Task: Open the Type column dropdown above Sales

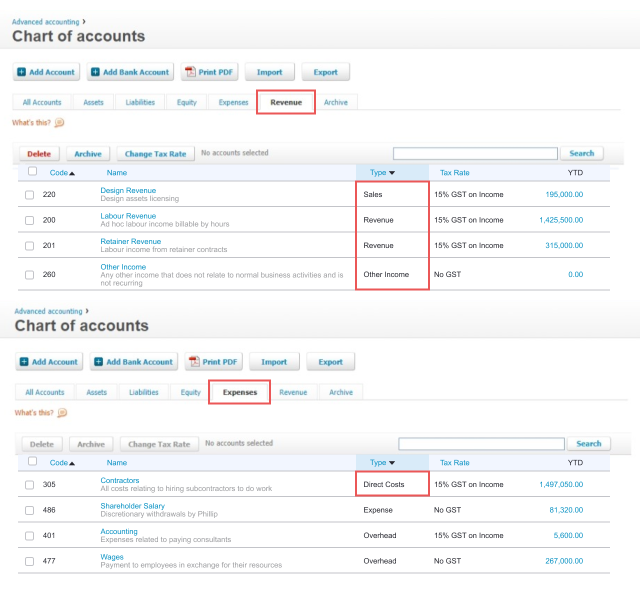Action: pos(391,173)
